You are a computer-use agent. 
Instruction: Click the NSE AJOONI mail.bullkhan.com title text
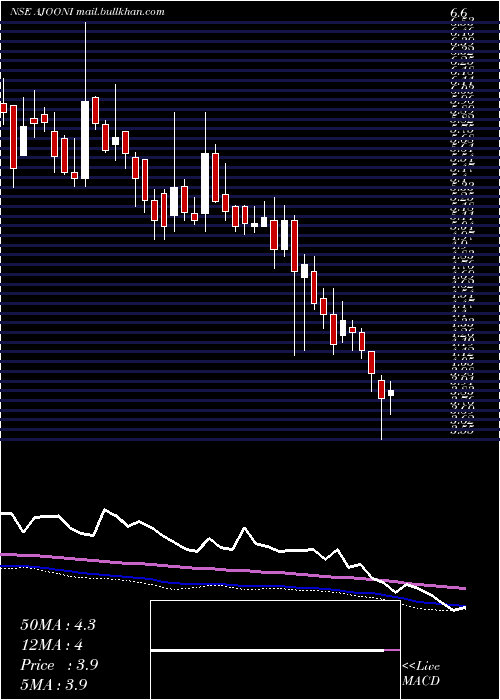coord(87,12)
